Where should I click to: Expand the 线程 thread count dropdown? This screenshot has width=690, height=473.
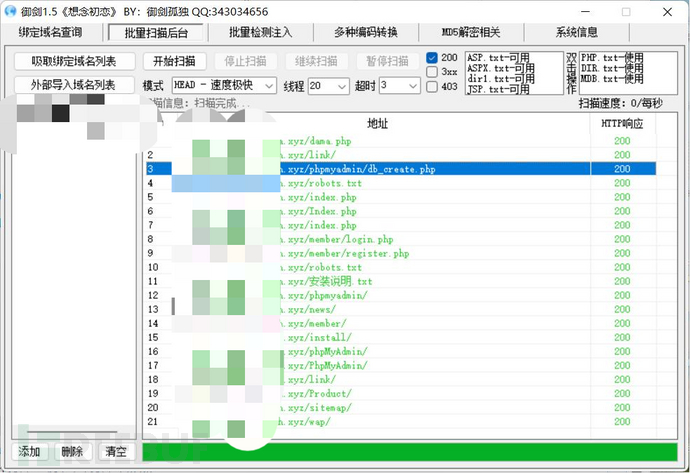(x=329, y=86)
